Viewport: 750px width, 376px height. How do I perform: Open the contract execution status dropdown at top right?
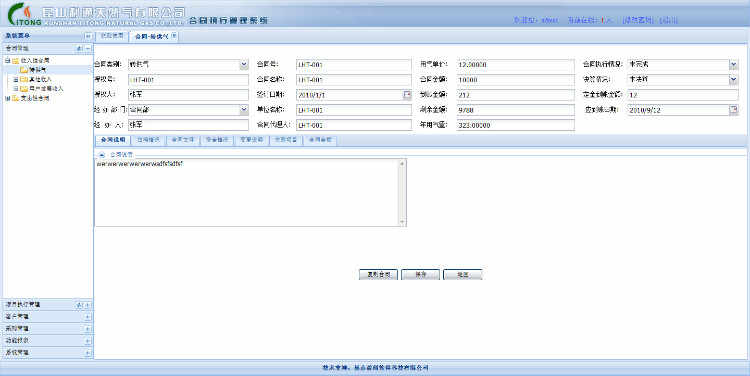pos(734,64)
